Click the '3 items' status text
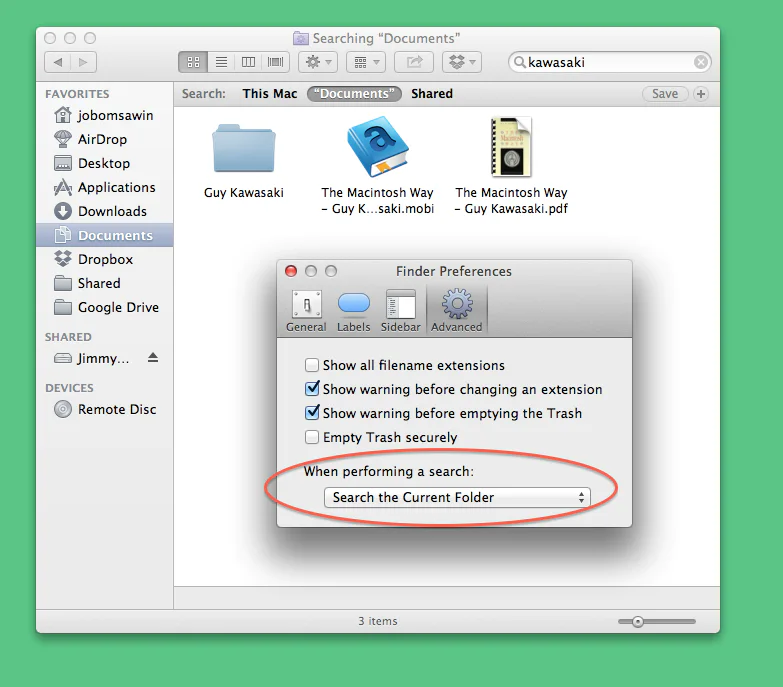The image size is (783, 687). pos(378,621)
